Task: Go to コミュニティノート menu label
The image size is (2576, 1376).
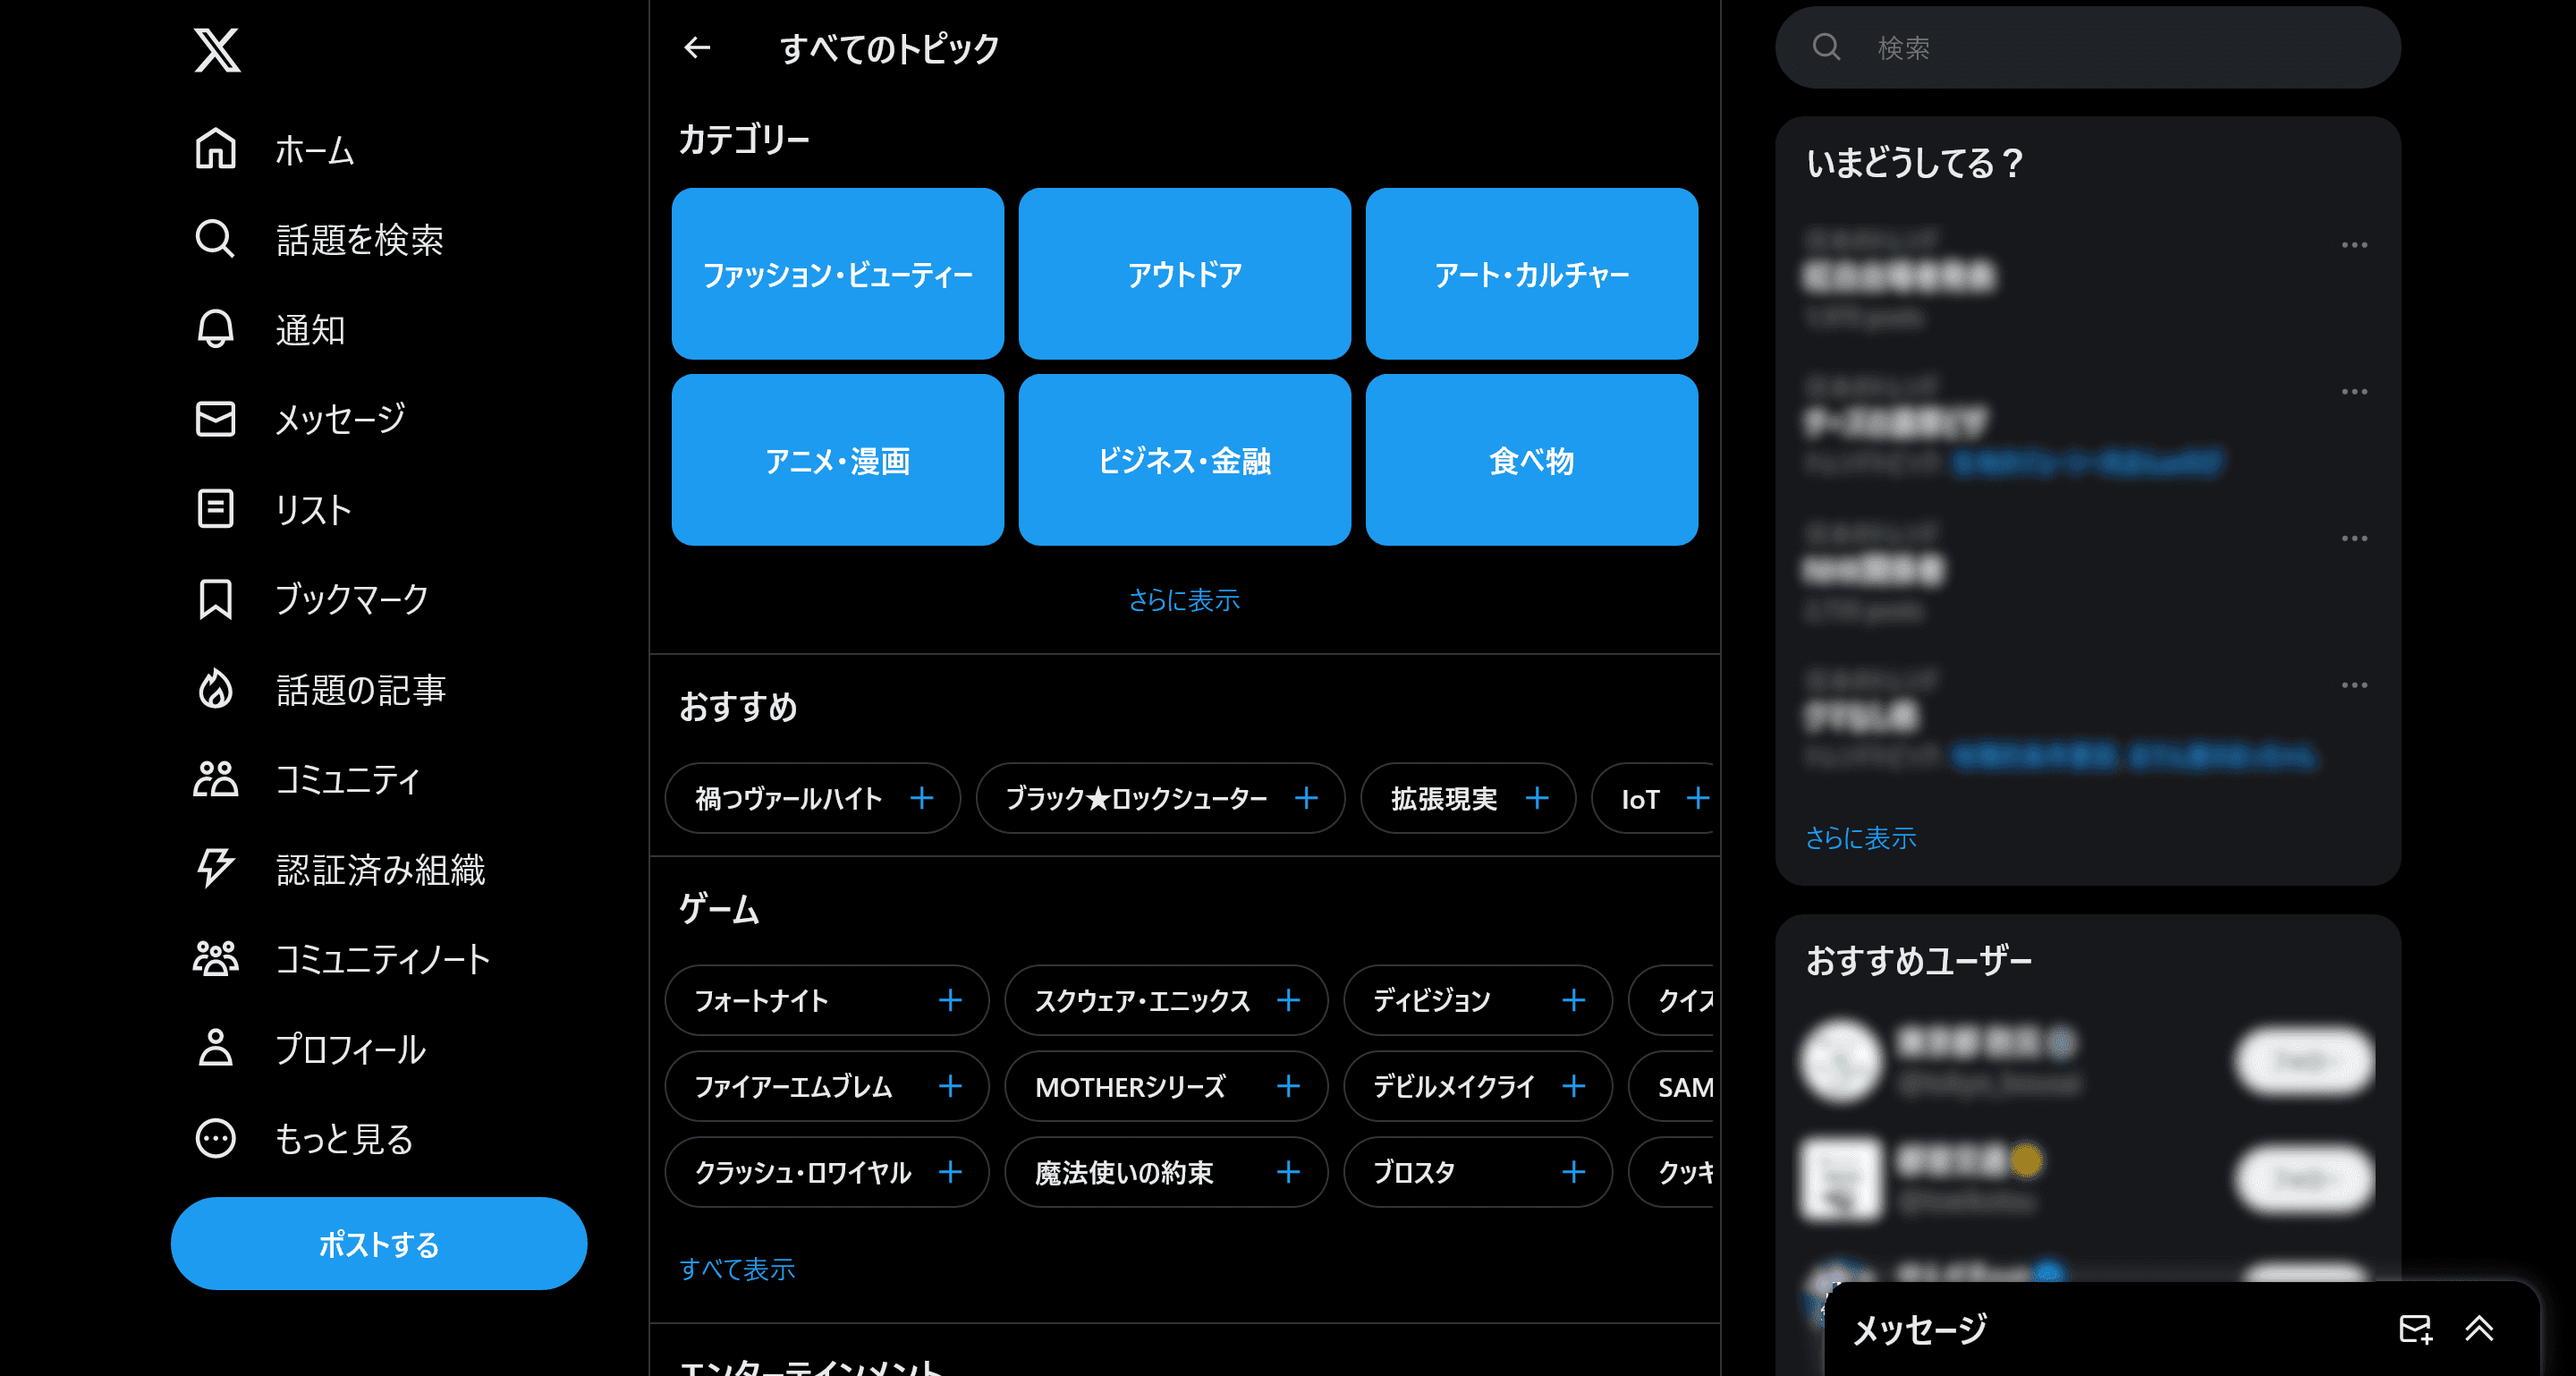Action: (383, 959)
